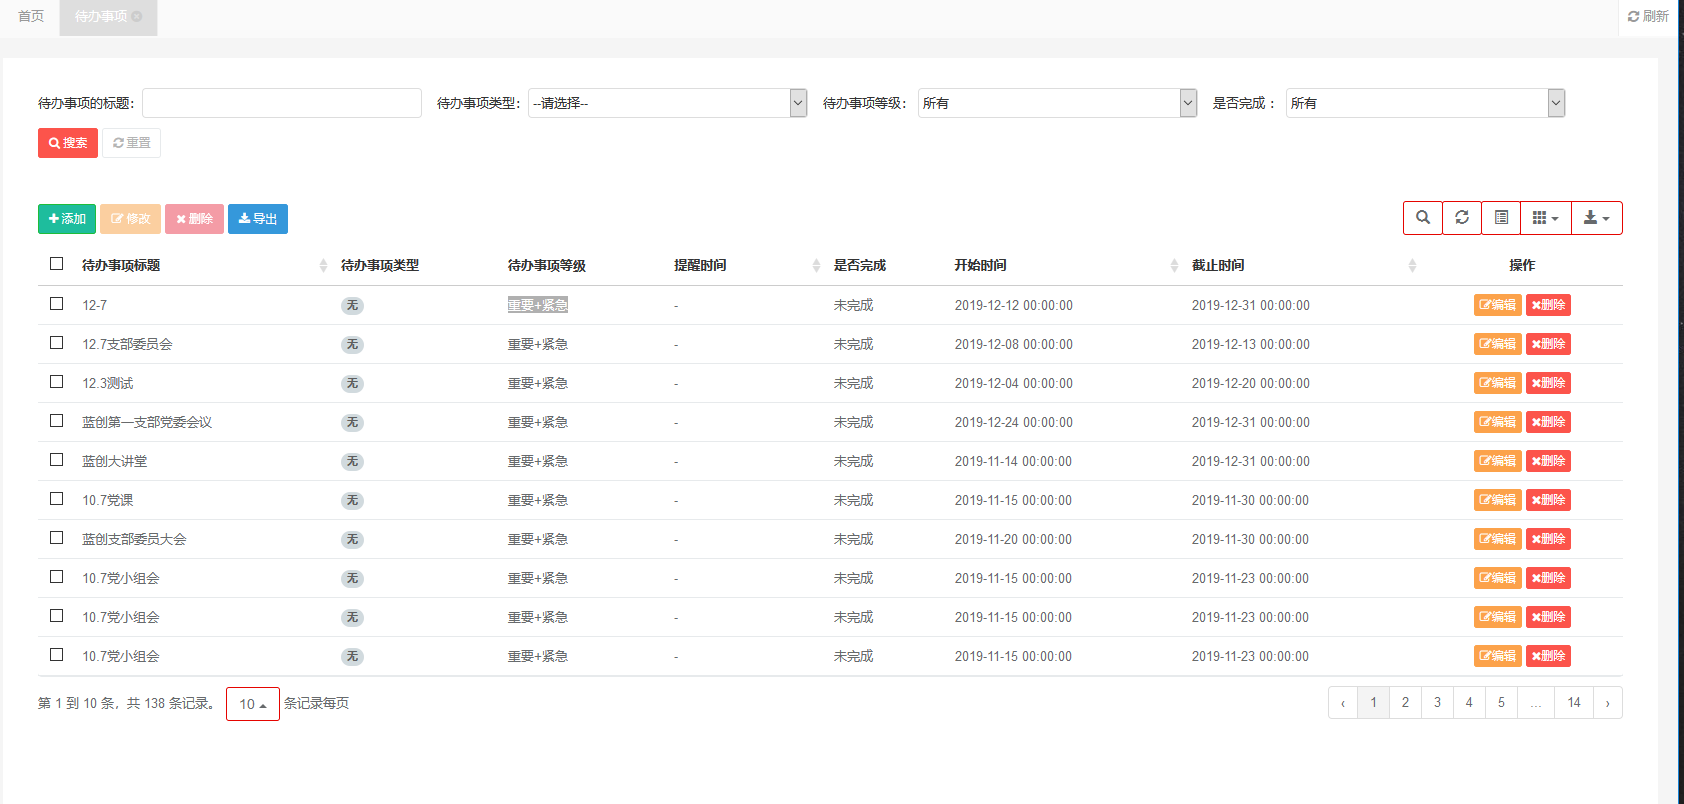Click the green 添加 button
This screenshot has width=1684, height=804.
(x=67, y=219)
